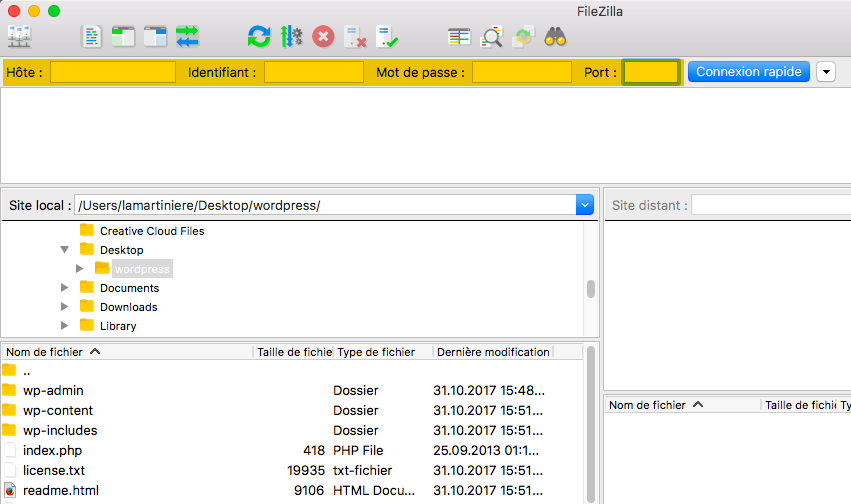Click the binoculars search files icon
The height and width of the screenshot is (504, 851).
(x=556, y=37)
